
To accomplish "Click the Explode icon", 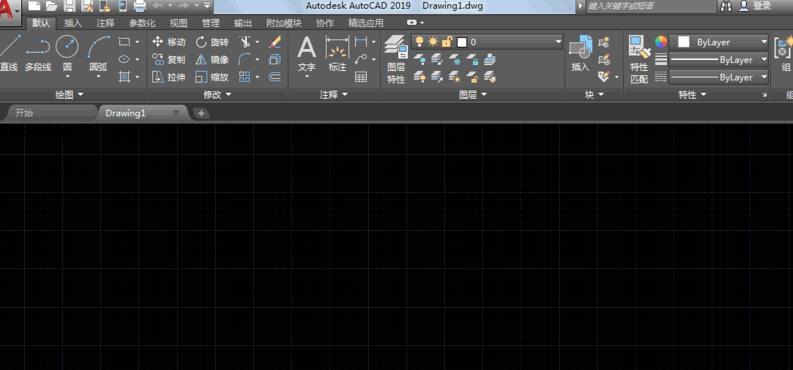I will (275, 60).
